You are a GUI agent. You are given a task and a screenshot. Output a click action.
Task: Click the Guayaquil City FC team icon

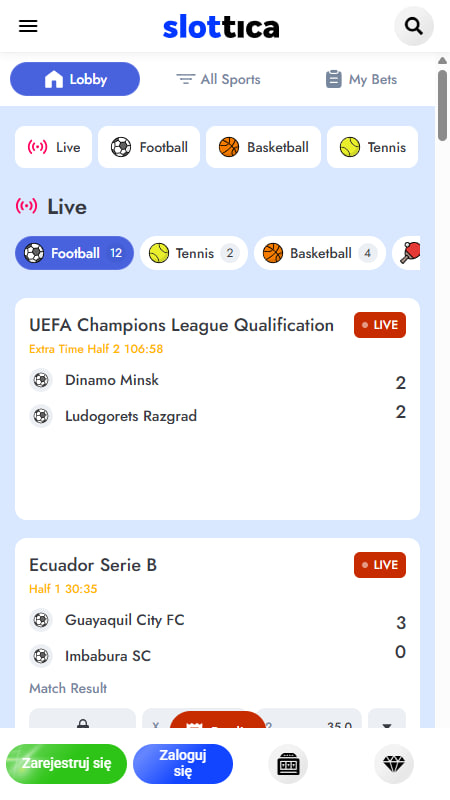coord(41,620)
